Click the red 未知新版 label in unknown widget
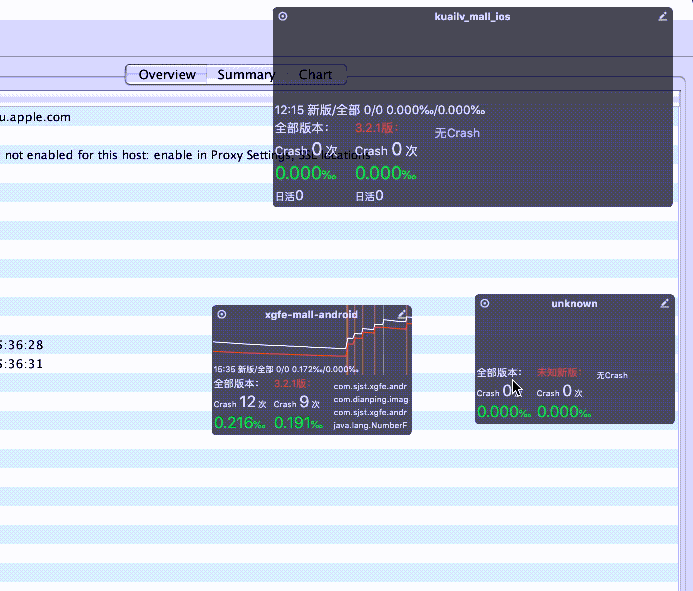693x591 pixels. click(x=558, y=373)
